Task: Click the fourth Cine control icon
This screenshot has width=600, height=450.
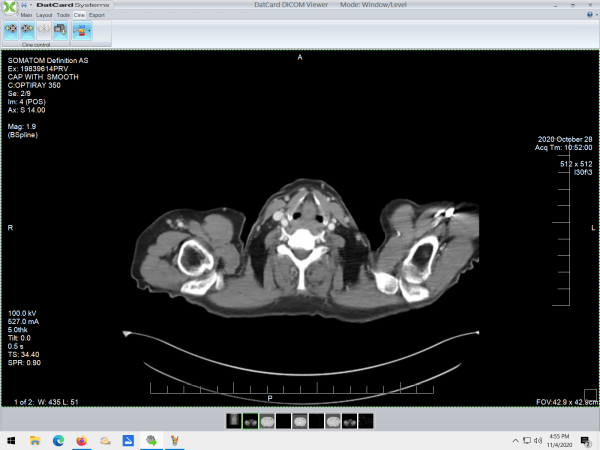Action: tap(61, 31)
